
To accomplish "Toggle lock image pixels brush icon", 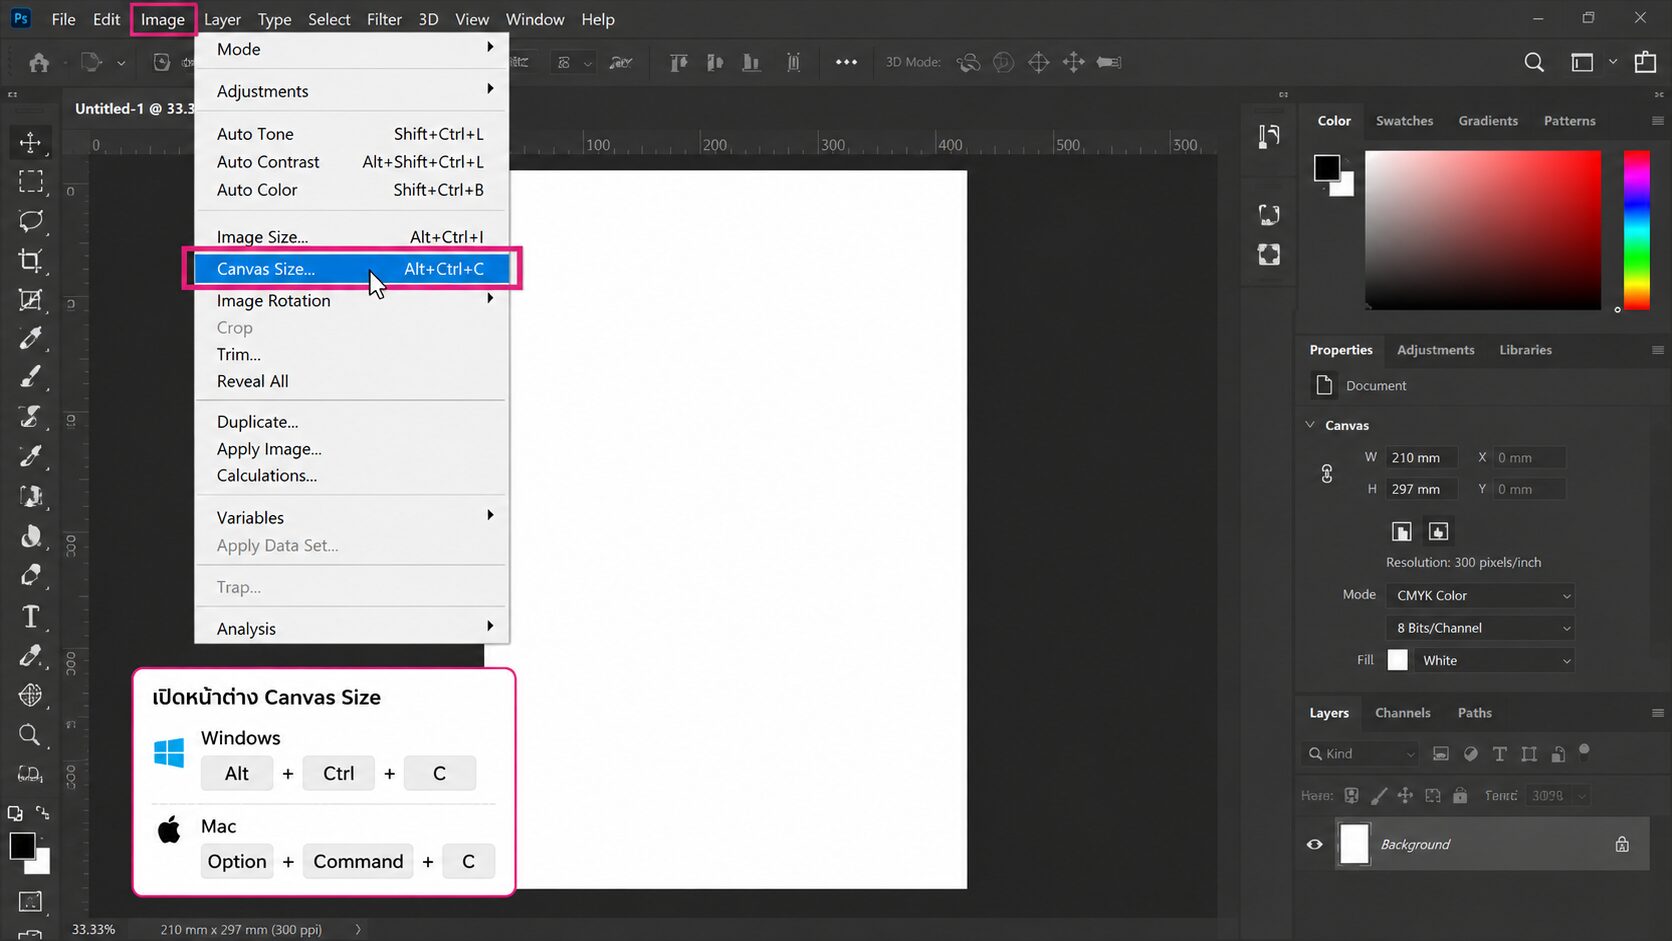I will coord(1378,796).
